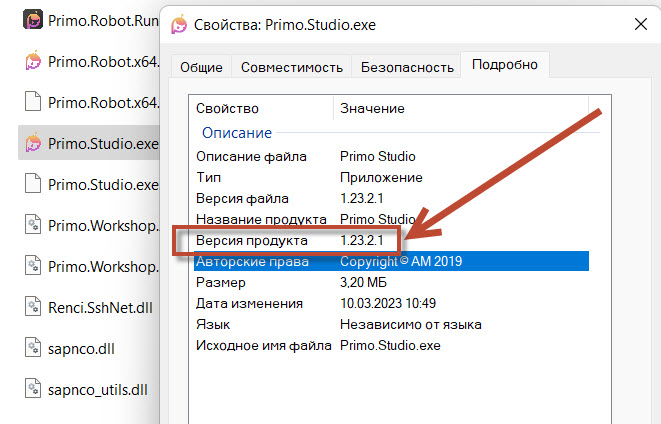Select the Дата изменения property label
This screenshot has height=424, width=661.
249,303
